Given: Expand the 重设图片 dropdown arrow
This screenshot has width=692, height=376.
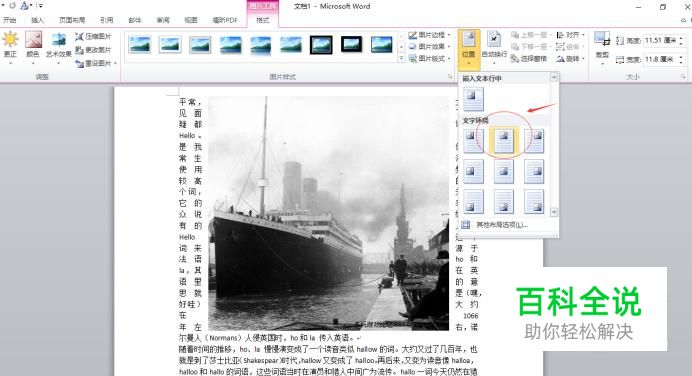Looking at the screenshot, I should click(x=116, y=64).
